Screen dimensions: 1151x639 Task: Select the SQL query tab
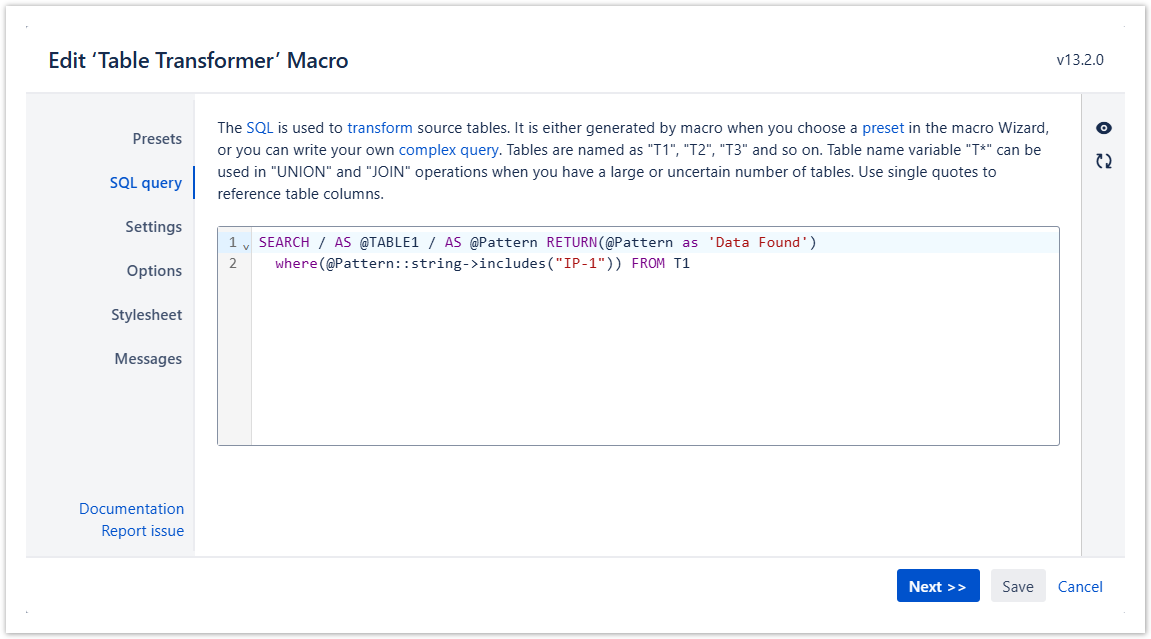[146, 183]
